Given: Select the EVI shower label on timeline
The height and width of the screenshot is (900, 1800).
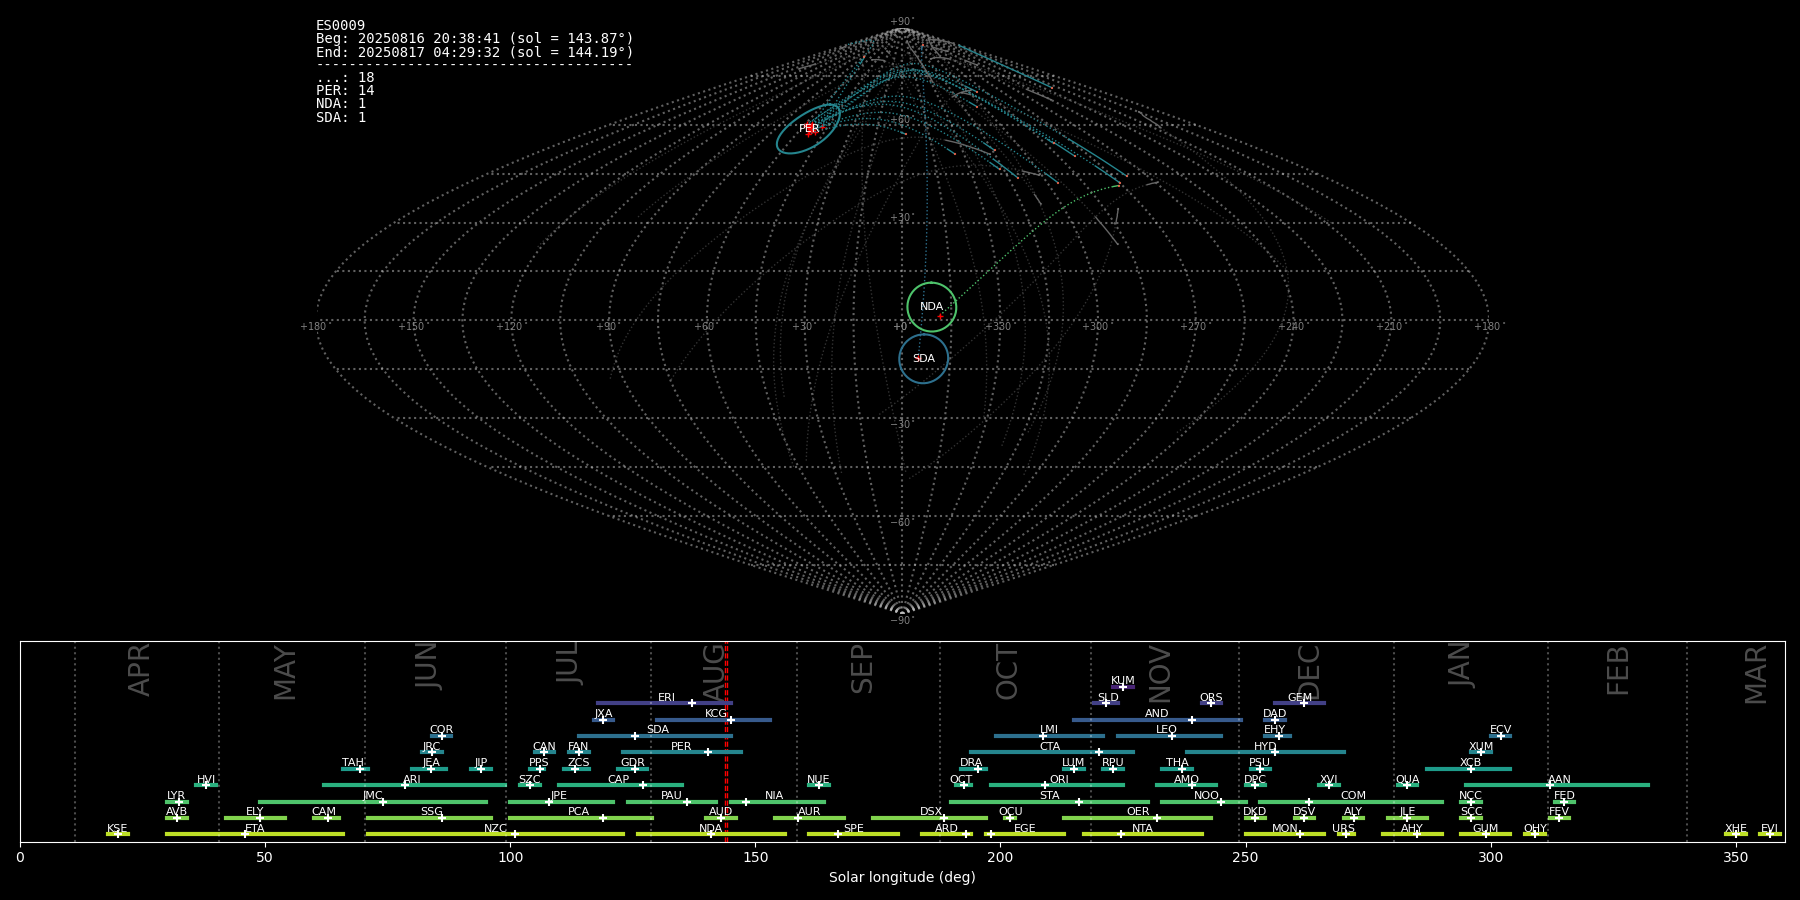Looking at the screenshot, I should [x=1769, y=829].
